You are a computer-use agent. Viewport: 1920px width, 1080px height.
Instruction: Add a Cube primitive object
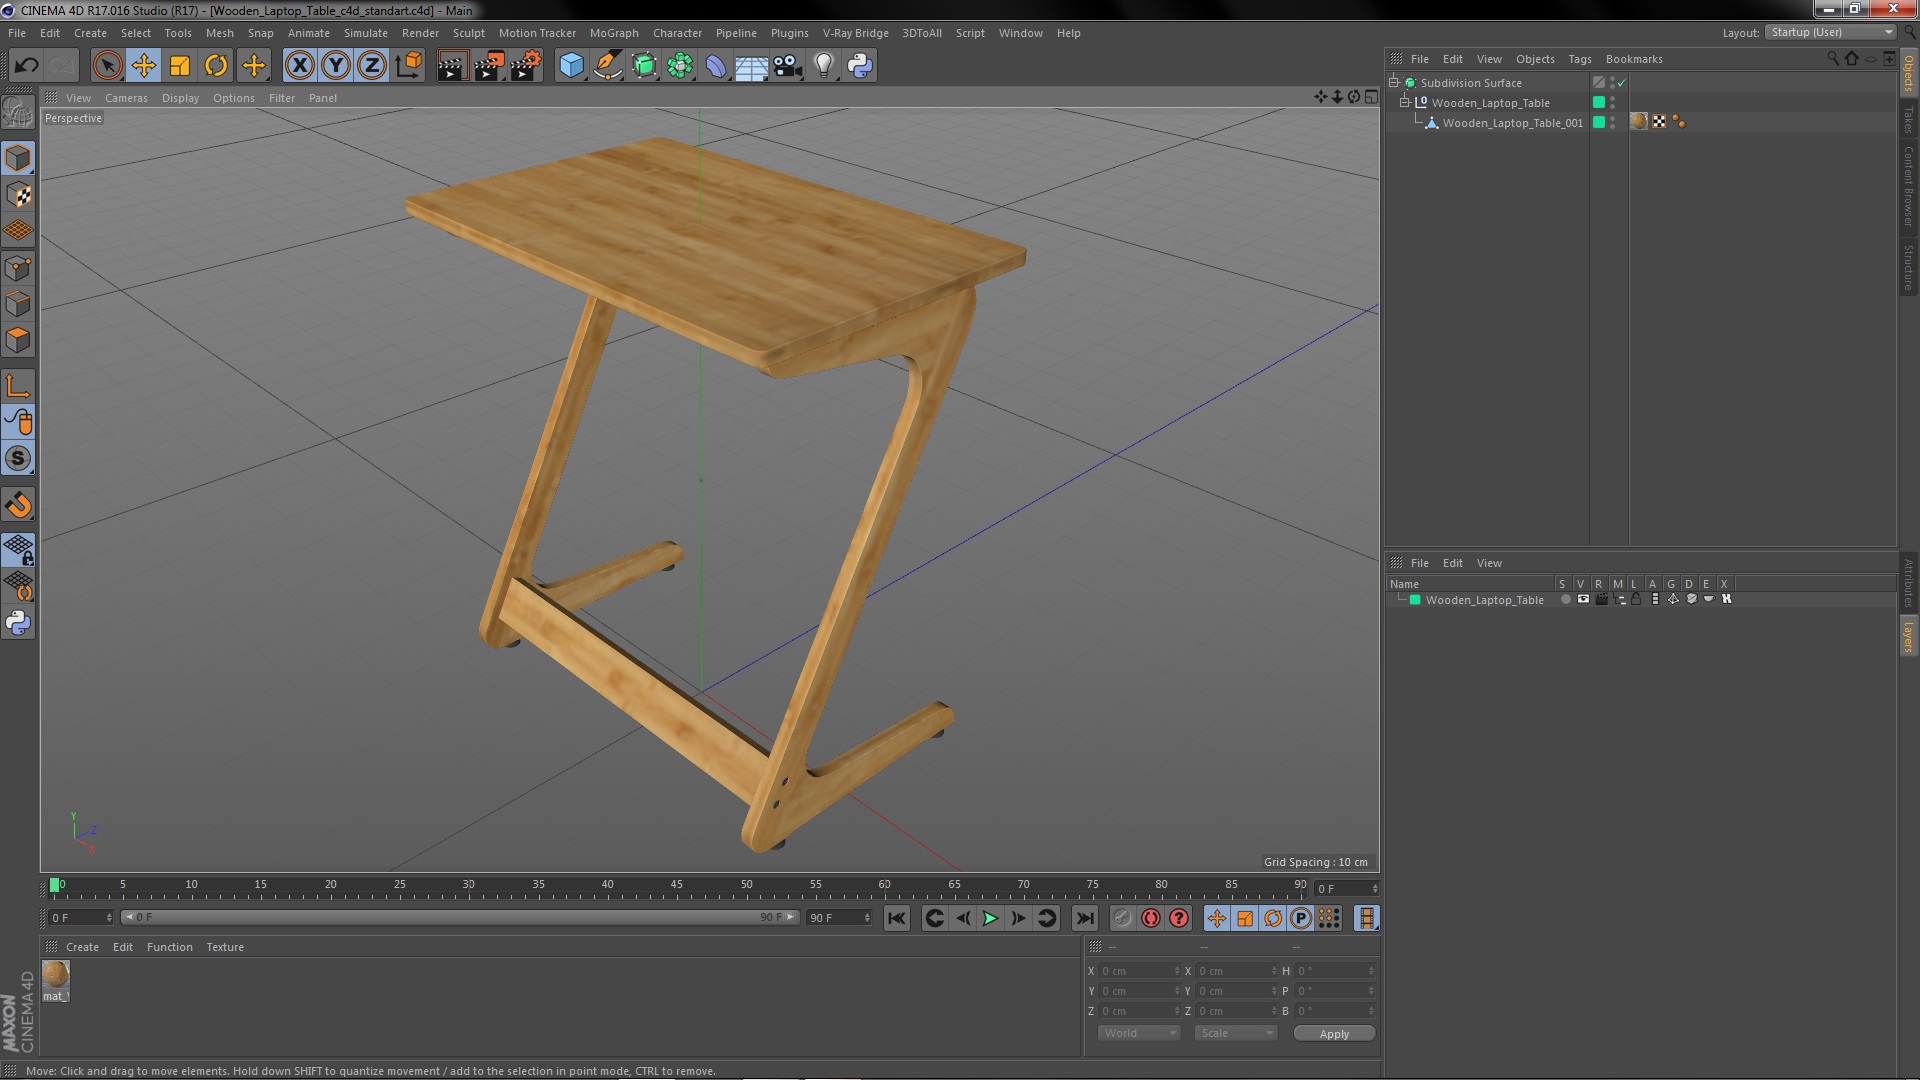tap(571, 66)
